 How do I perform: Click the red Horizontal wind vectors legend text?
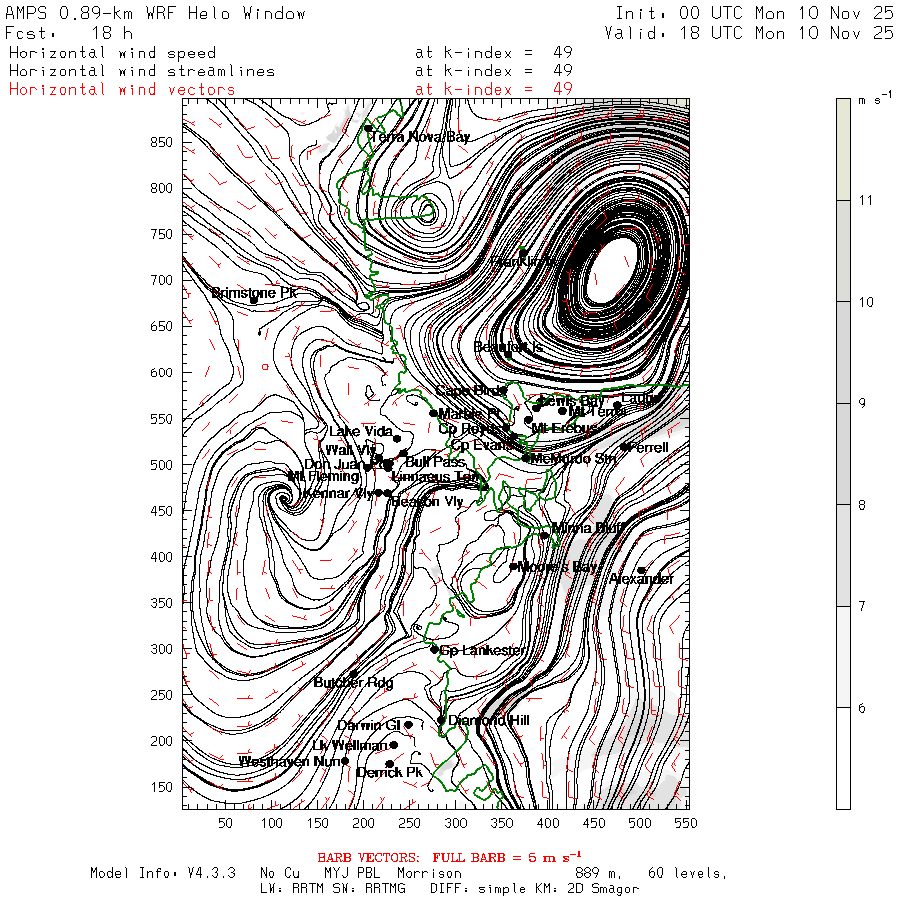(x=122, y=90)
